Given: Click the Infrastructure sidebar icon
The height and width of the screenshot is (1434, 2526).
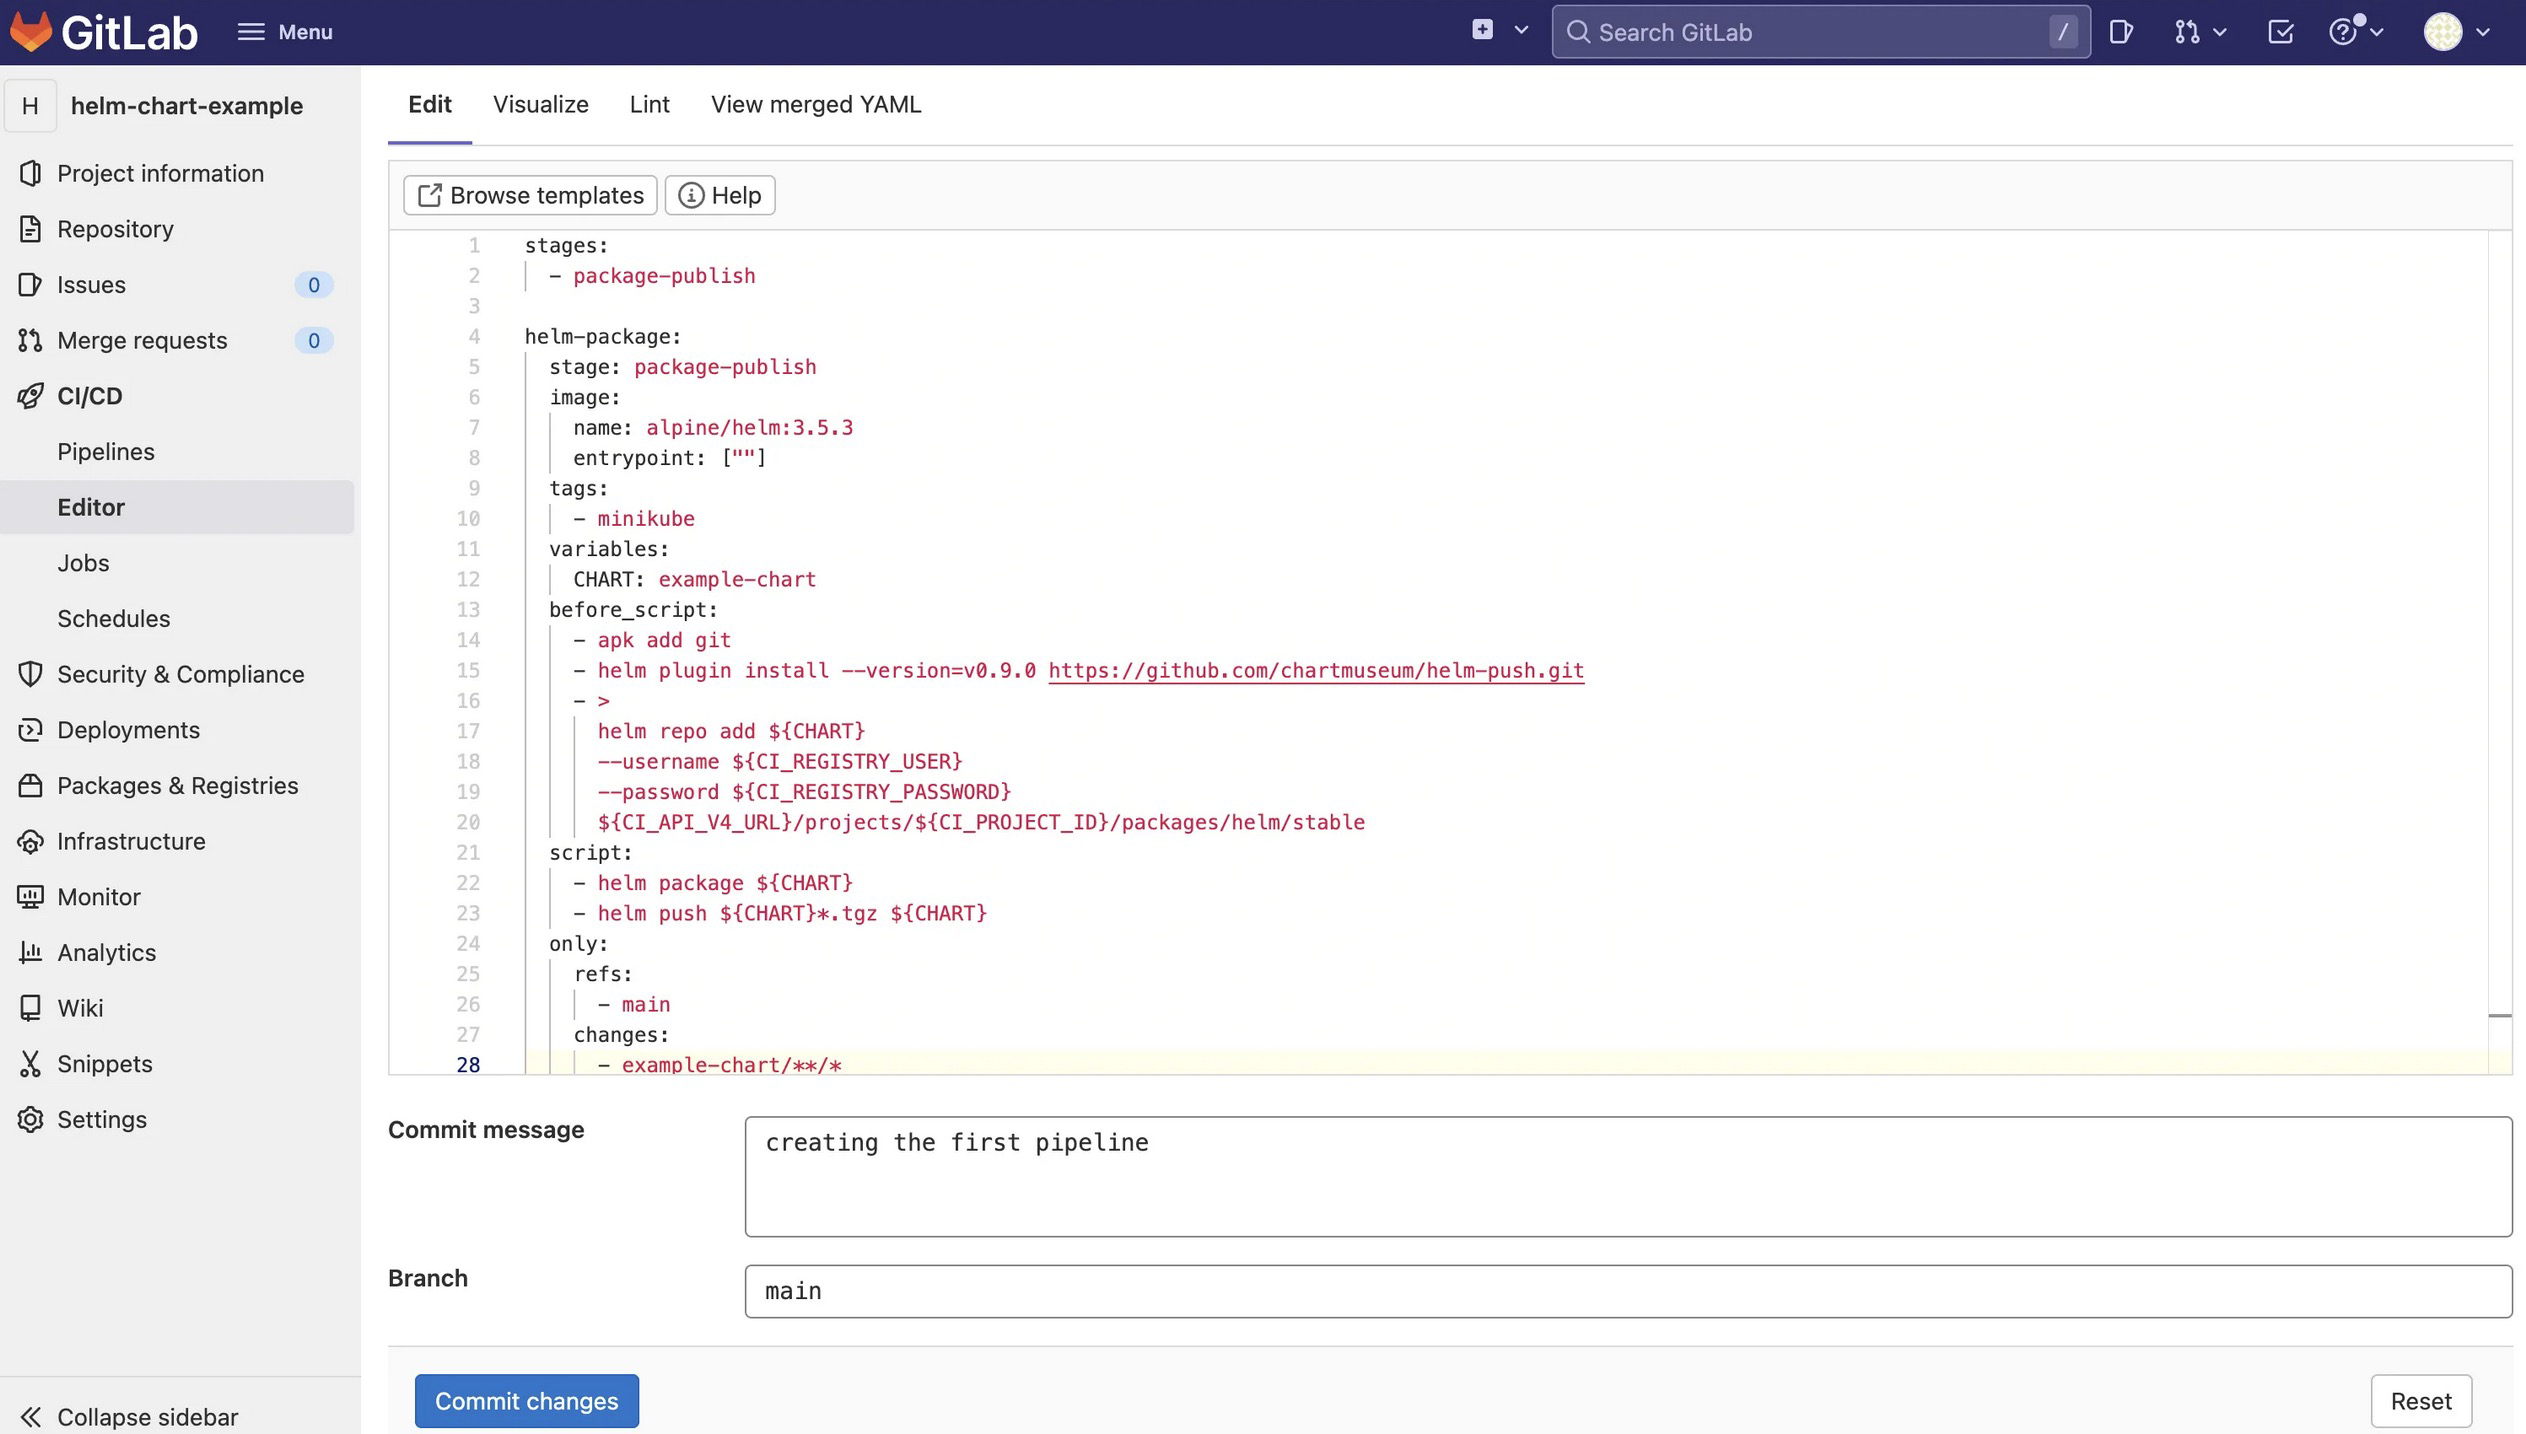Looking at the screenshot, I should pos(30,841).
